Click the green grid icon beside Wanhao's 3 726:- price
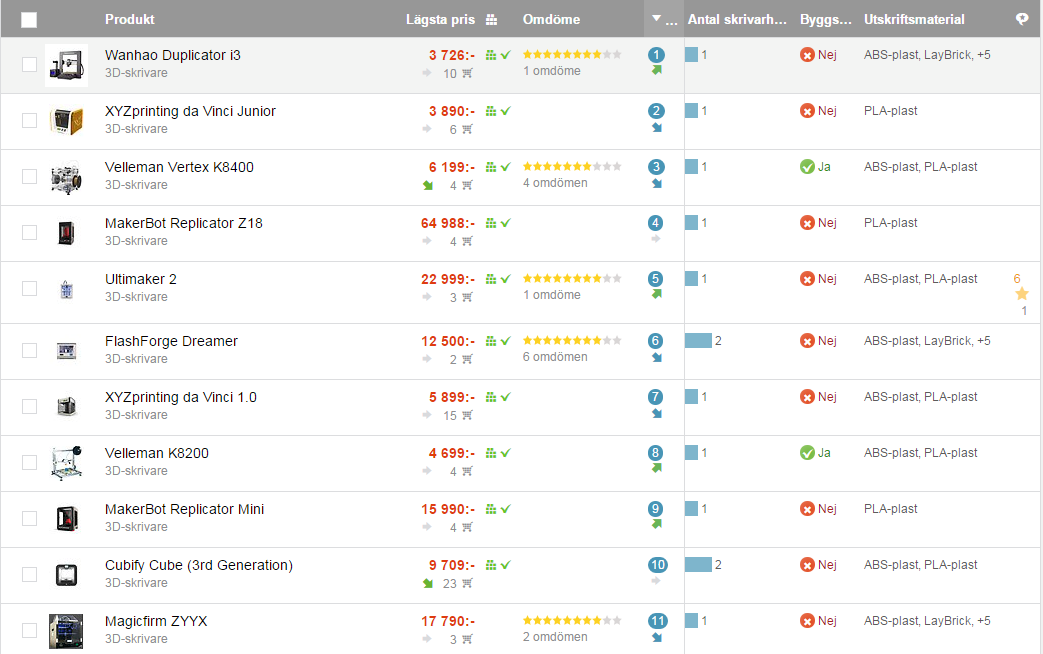The image size is (1043, 654). pyautogui.click(x=491, y=55)
